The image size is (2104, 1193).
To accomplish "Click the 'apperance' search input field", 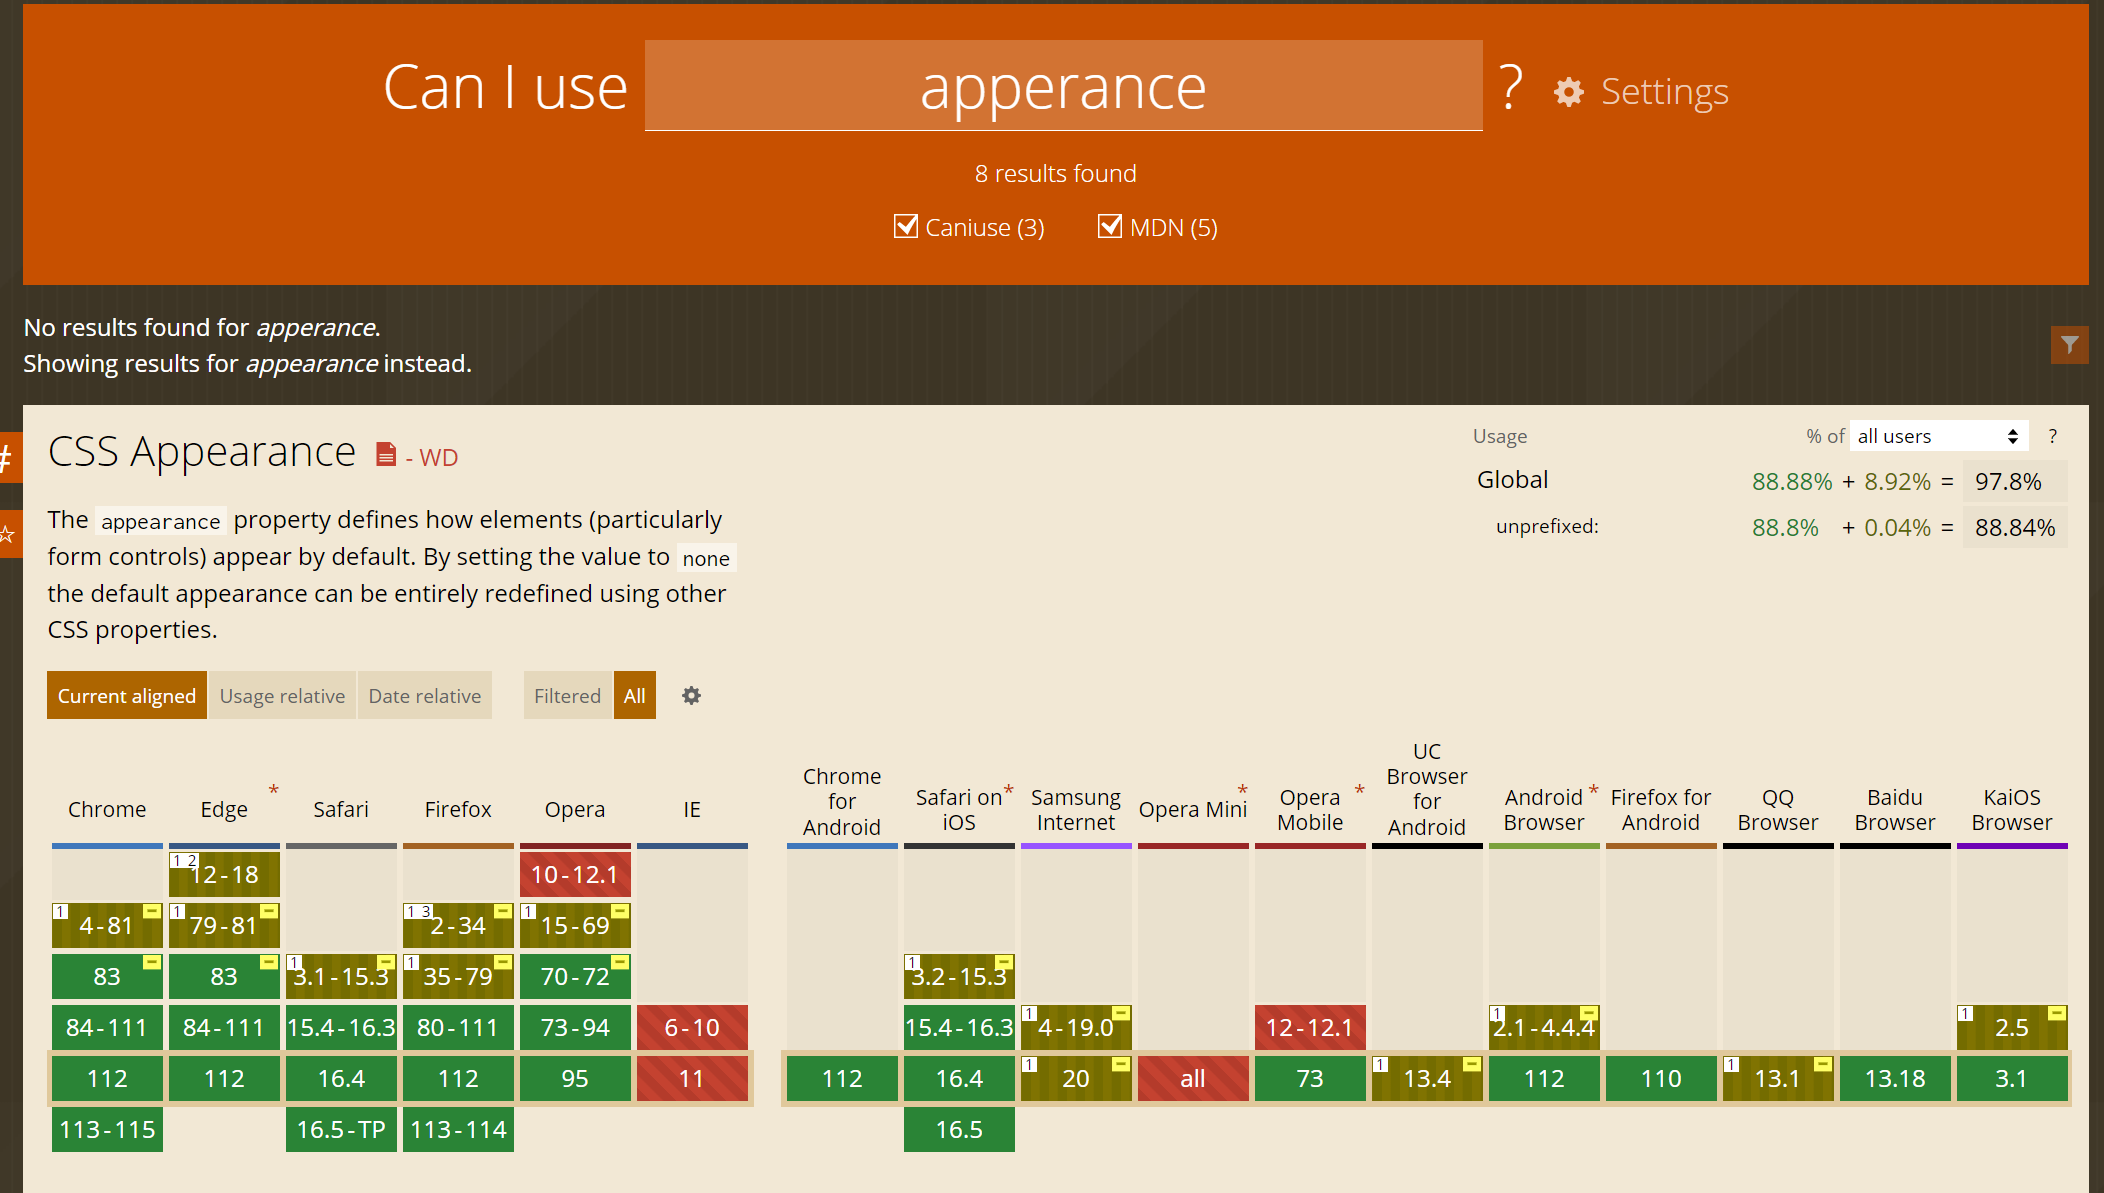I will pos(1063,87).
